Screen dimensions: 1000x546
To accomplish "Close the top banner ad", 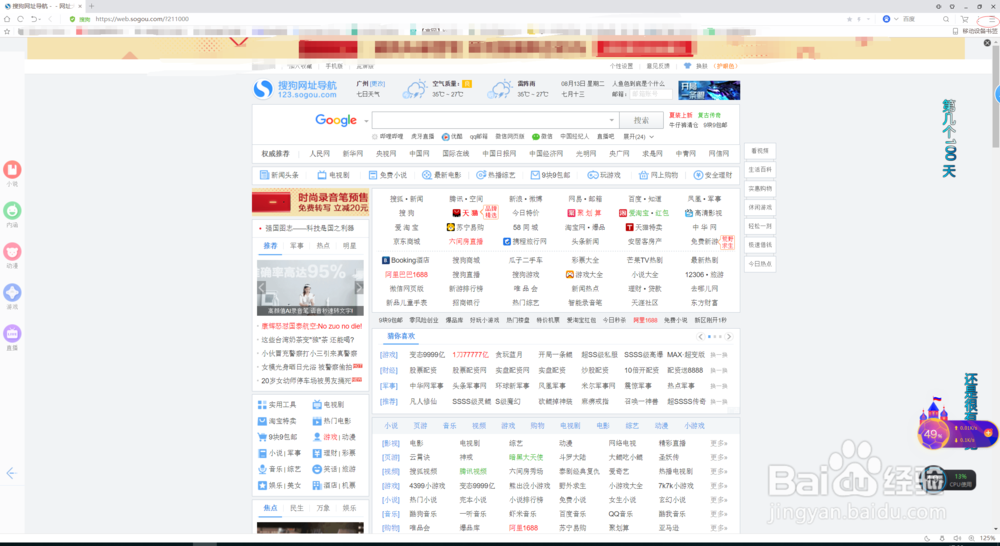I will click(987, 43).
